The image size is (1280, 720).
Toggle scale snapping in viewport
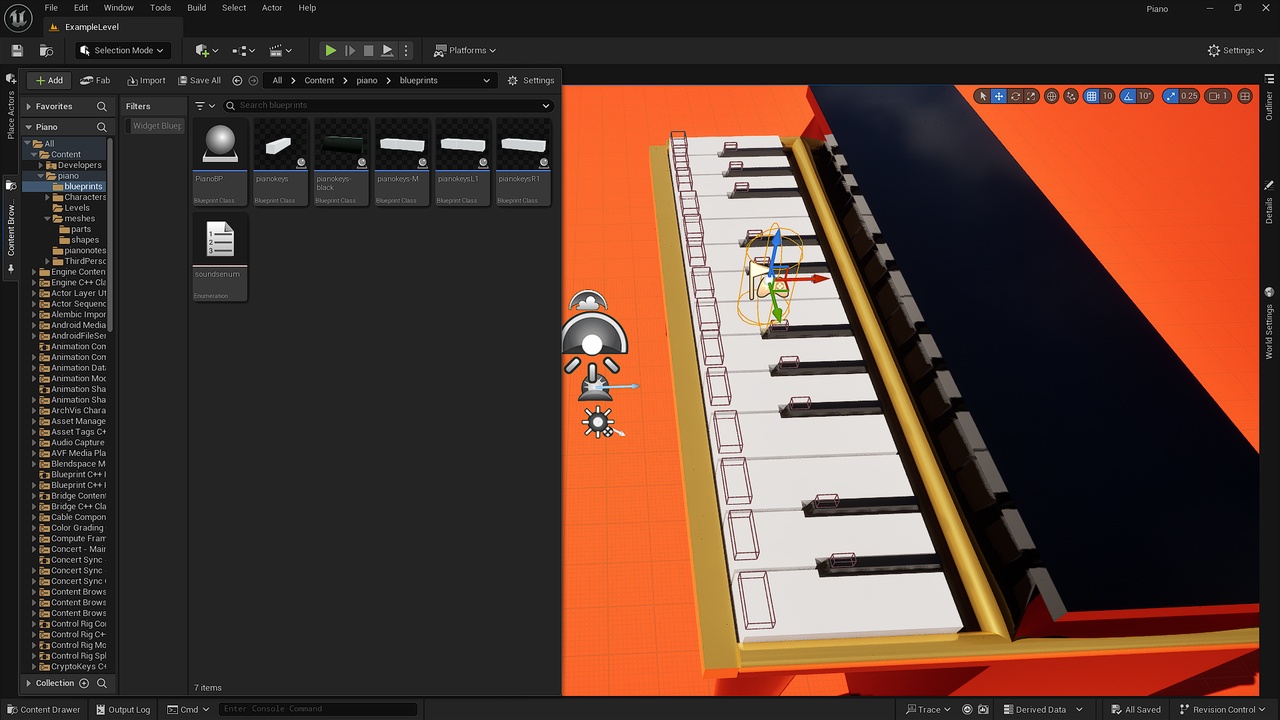click(1169, 96)
